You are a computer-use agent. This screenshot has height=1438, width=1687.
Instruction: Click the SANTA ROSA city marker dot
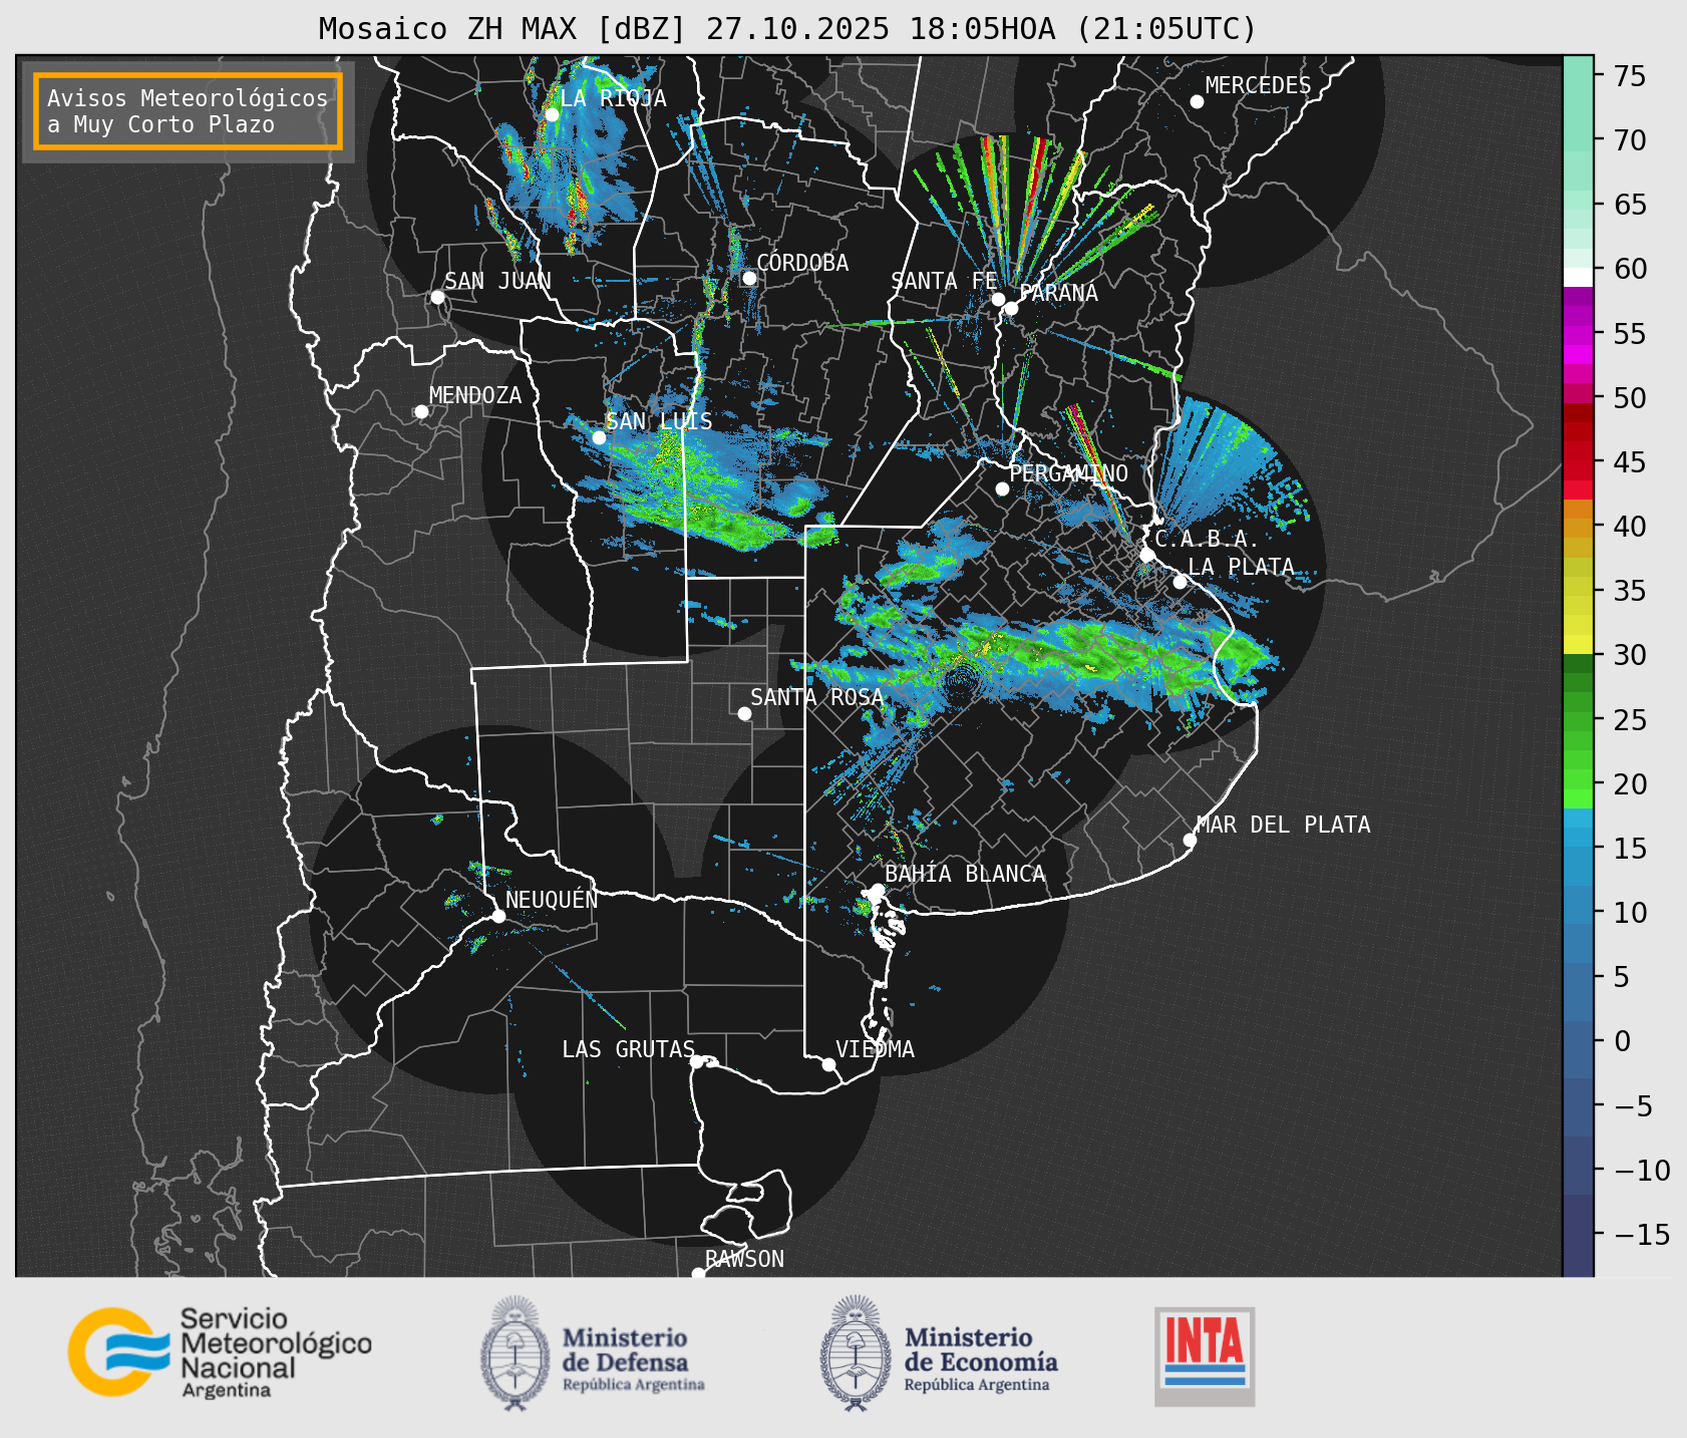point(744,714)
